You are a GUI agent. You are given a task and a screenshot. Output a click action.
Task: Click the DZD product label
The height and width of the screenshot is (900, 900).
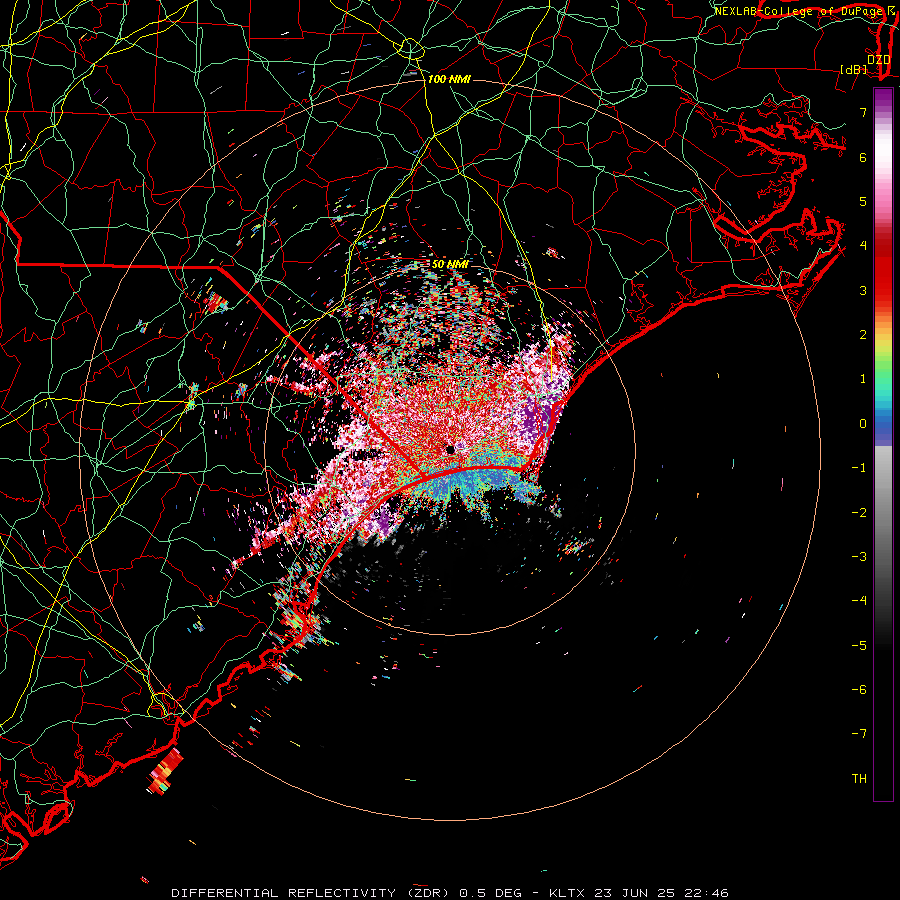(x=879, y=59)
